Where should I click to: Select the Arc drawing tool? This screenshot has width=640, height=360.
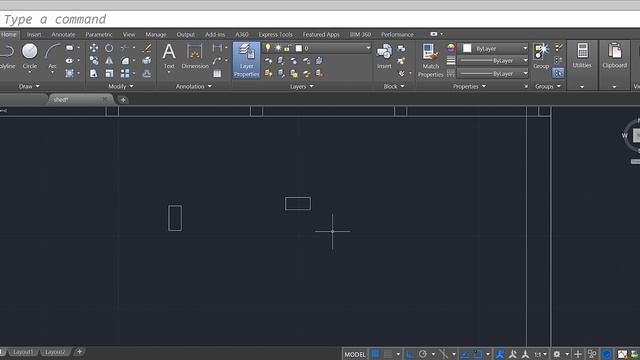point(52,56)
